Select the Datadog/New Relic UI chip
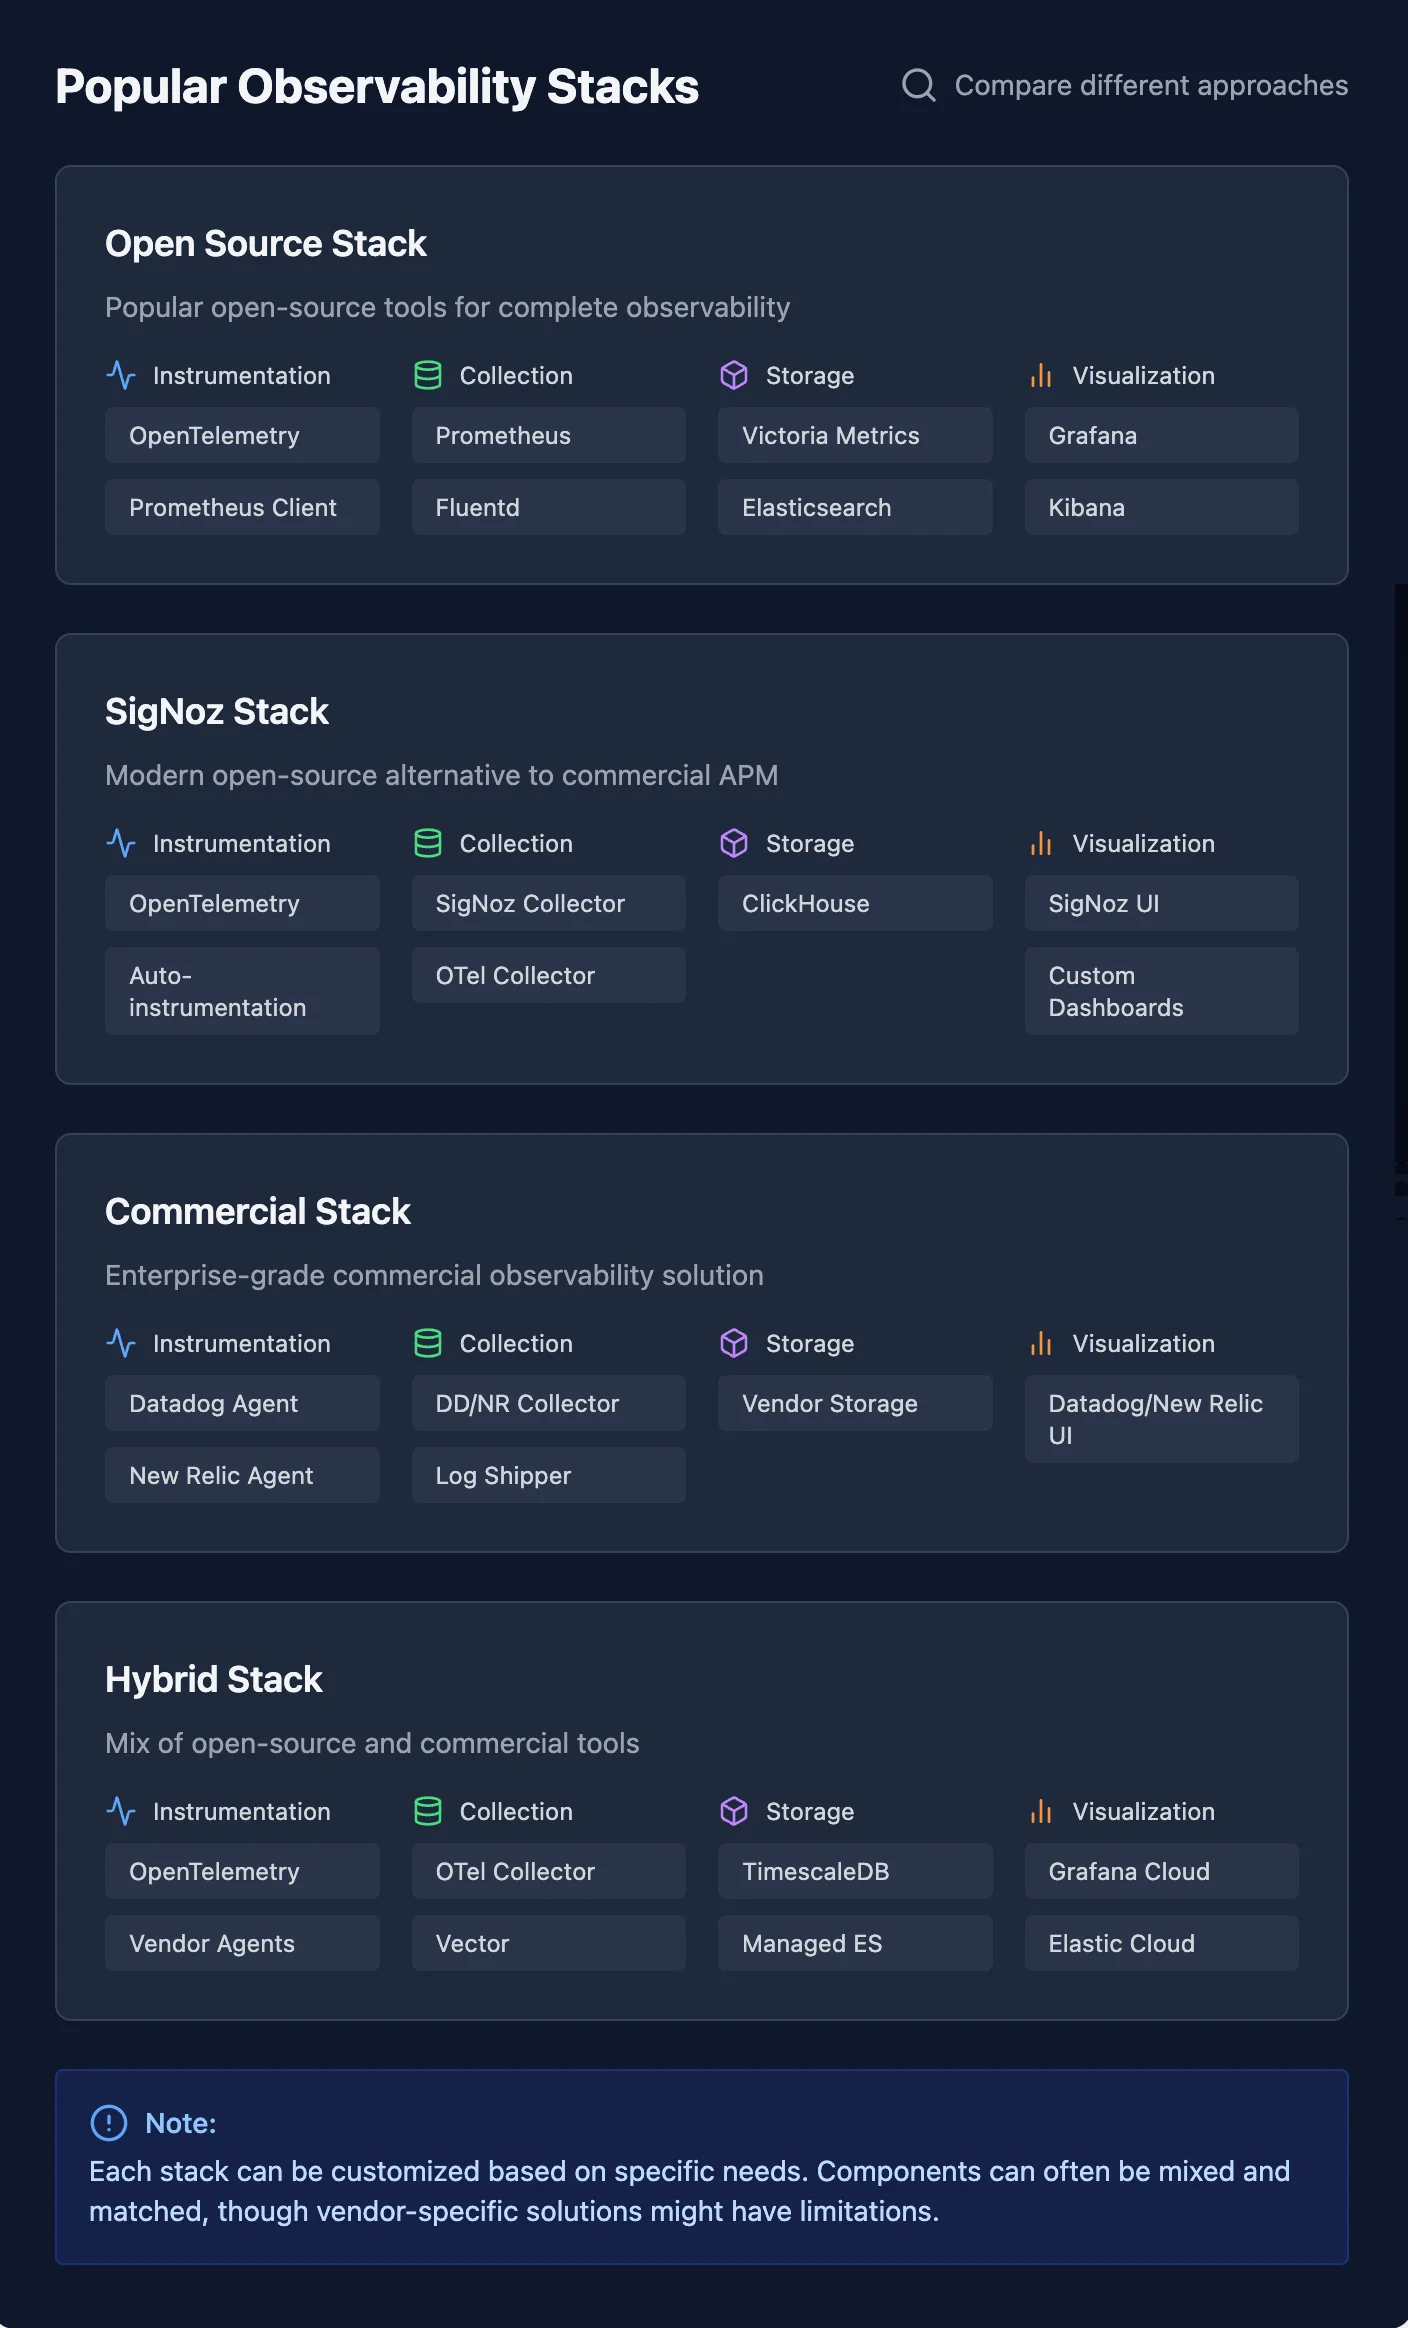 (1162, 1419)
